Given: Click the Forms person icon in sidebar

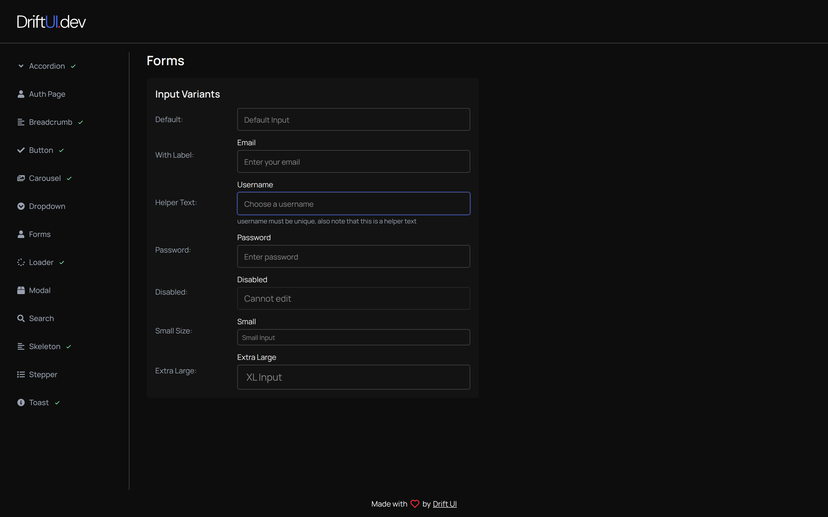Looking at the screenshot, I should [x=21, y=234].
